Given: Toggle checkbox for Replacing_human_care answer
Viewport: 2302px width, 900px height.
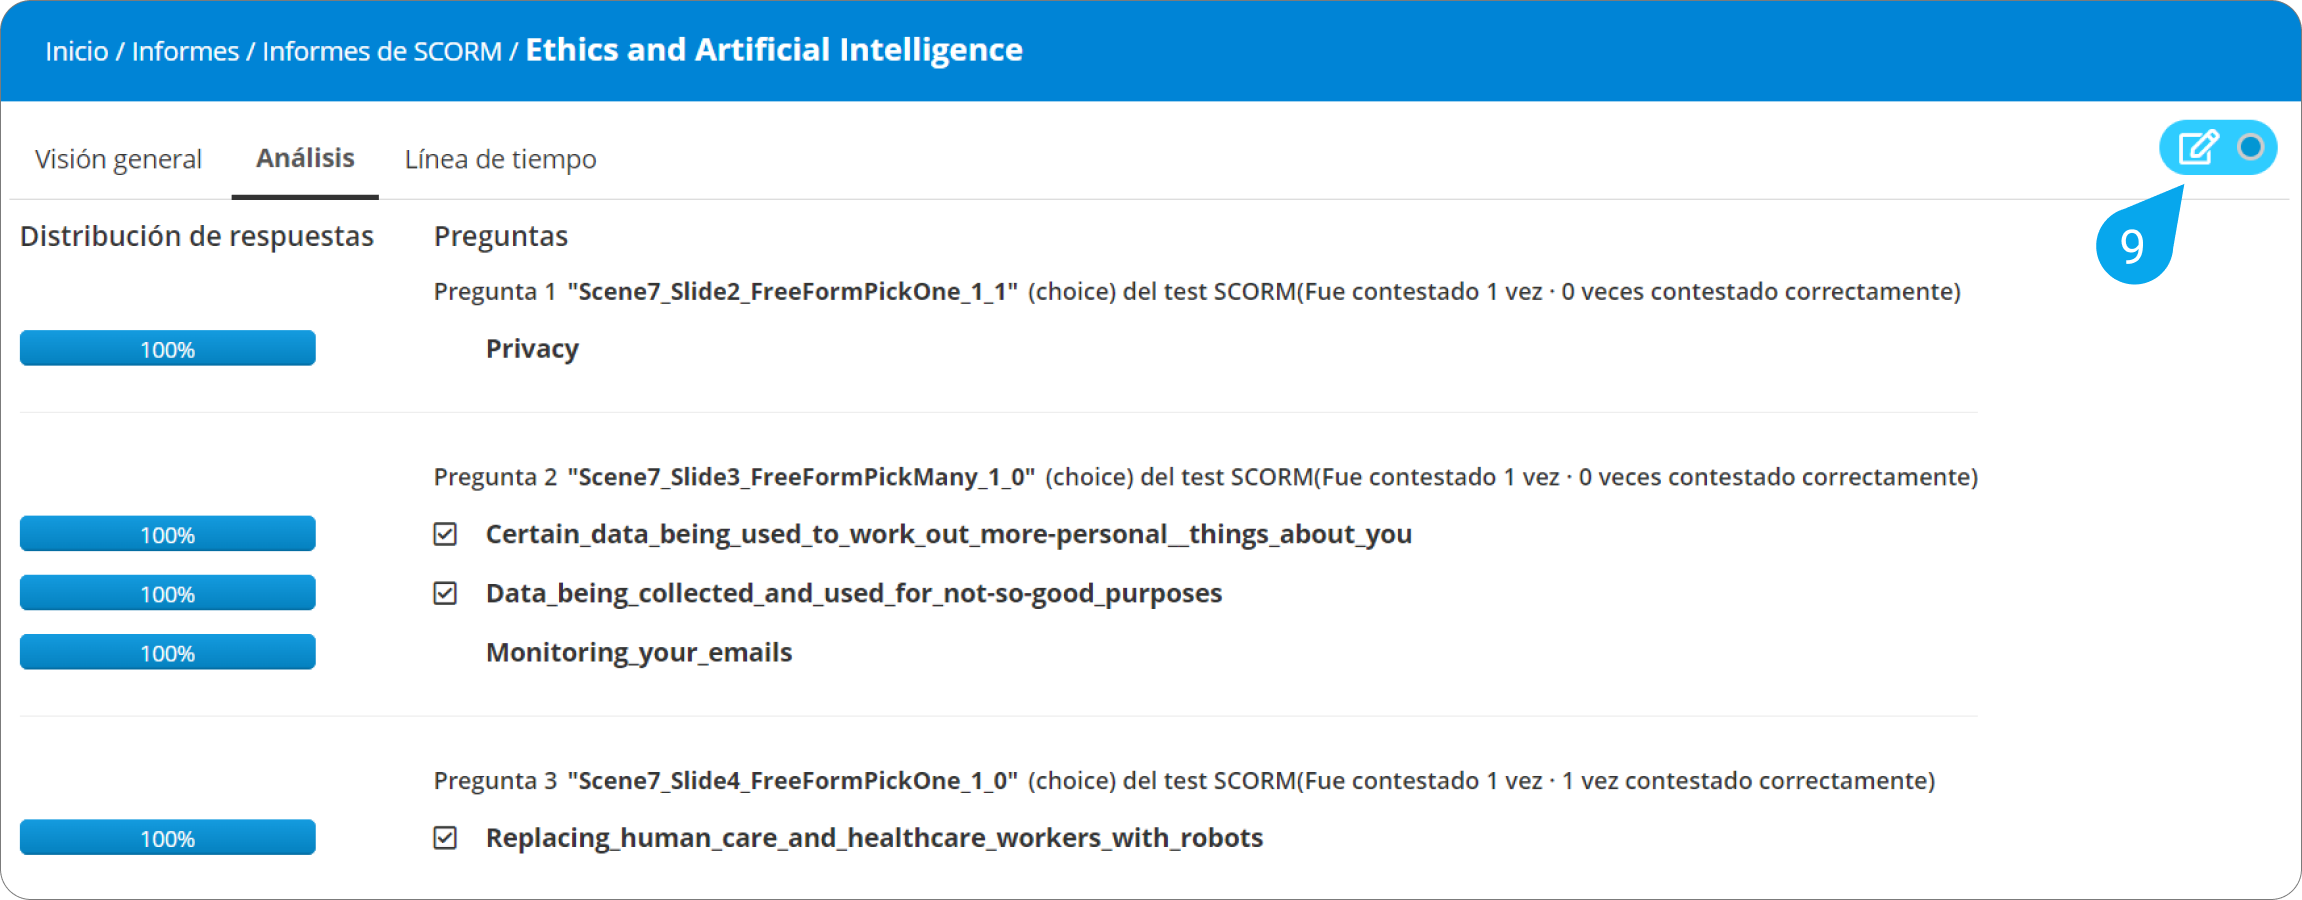Looking at the screenshot, I should tap(445, 837).
